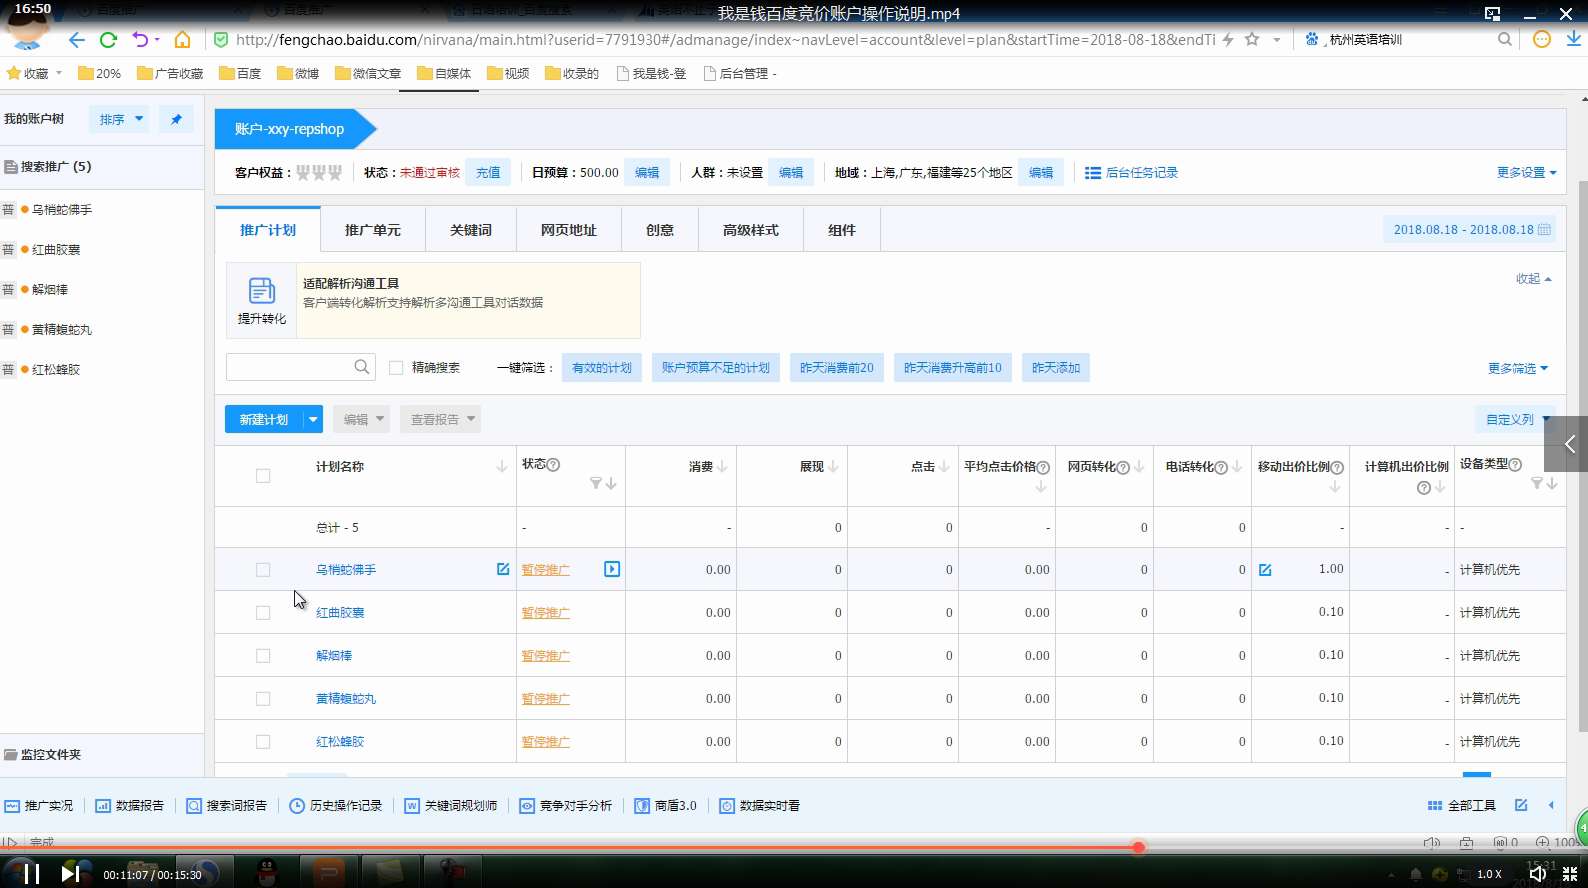Skip to the next video
This screenshot has width=1588, height=888.
click(x=69, y=874)
